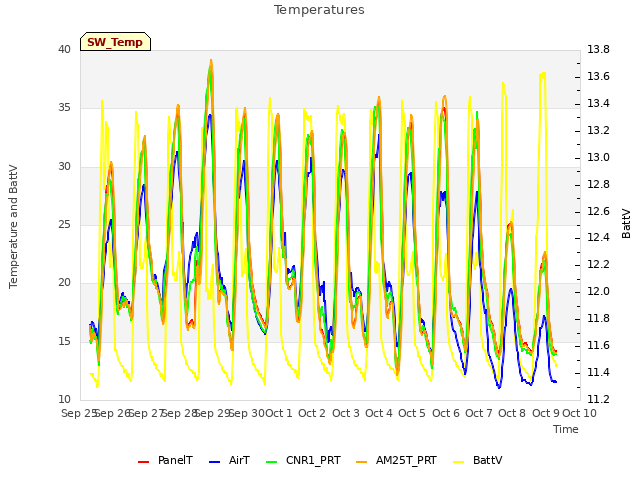Click the right axis value 12.6
Screen dimensions: 640x480
(x=598, y=211)
